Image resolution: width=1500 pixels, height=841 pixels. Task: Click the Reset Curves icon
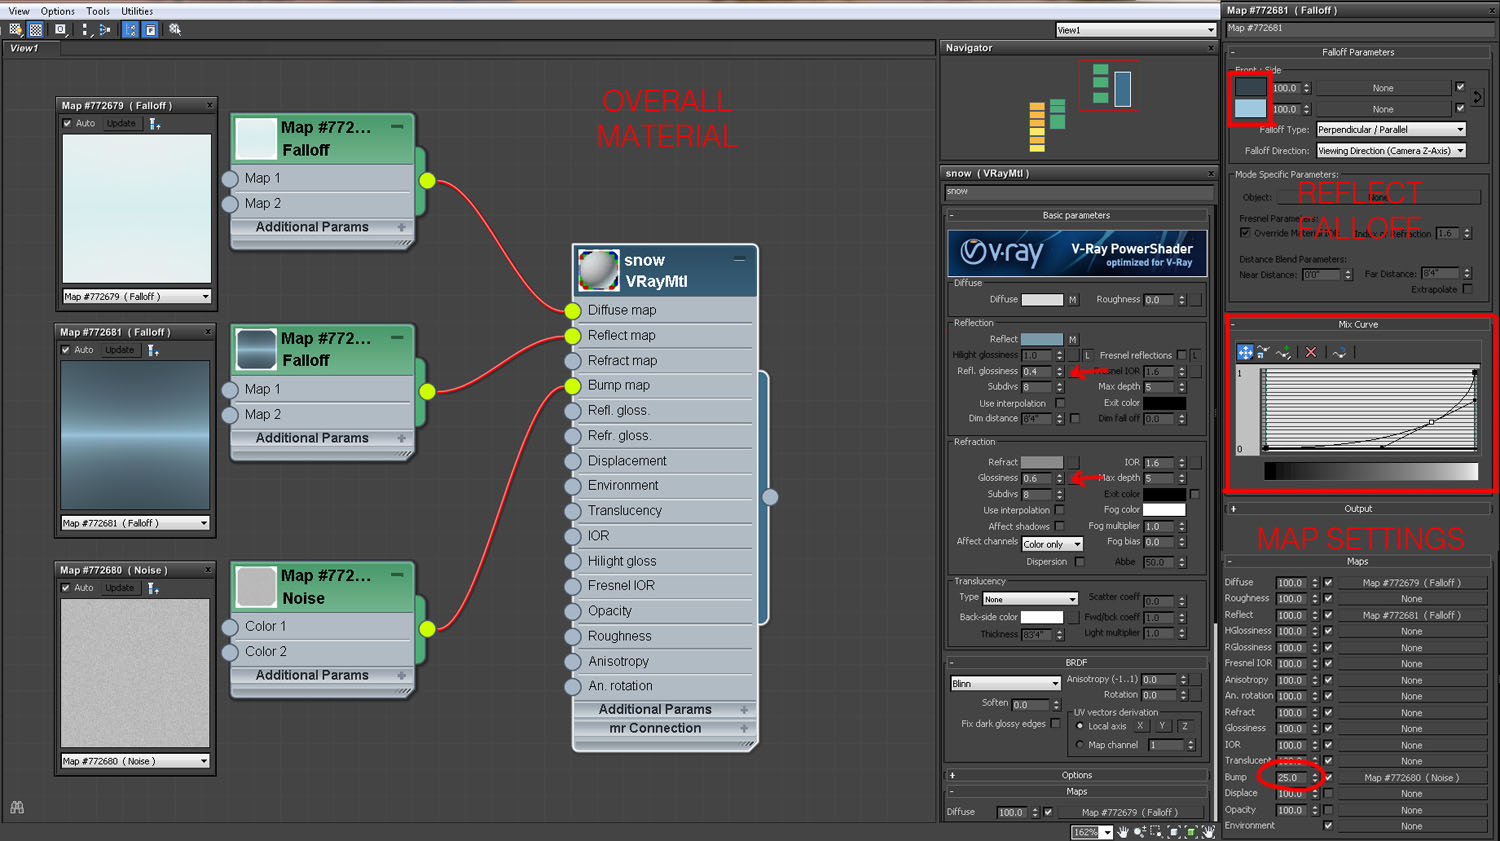(x=1339, y=352)
